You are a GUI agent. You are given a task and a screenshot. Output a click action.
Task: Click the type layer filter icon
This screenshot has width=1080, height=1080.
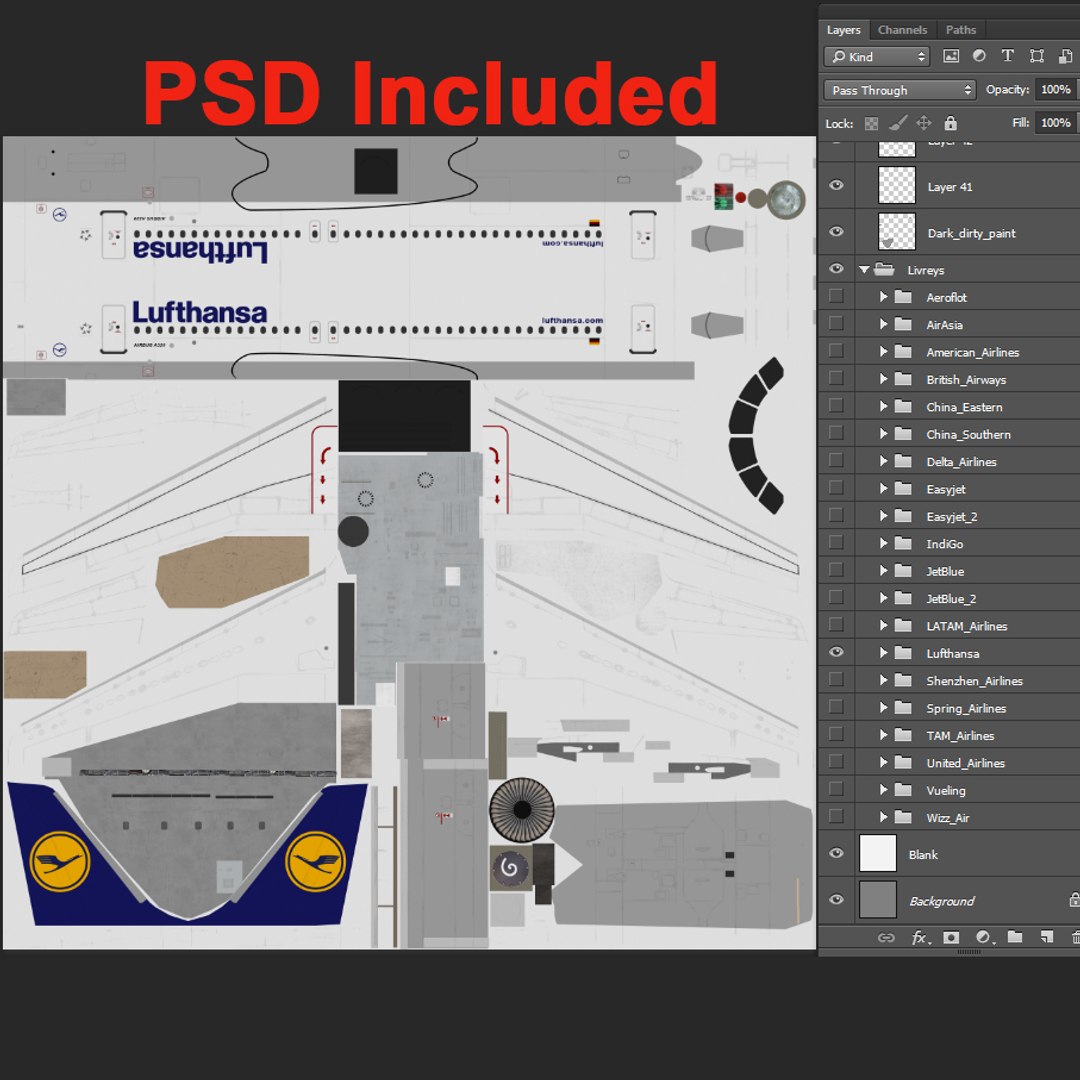tap(1007, 56)
